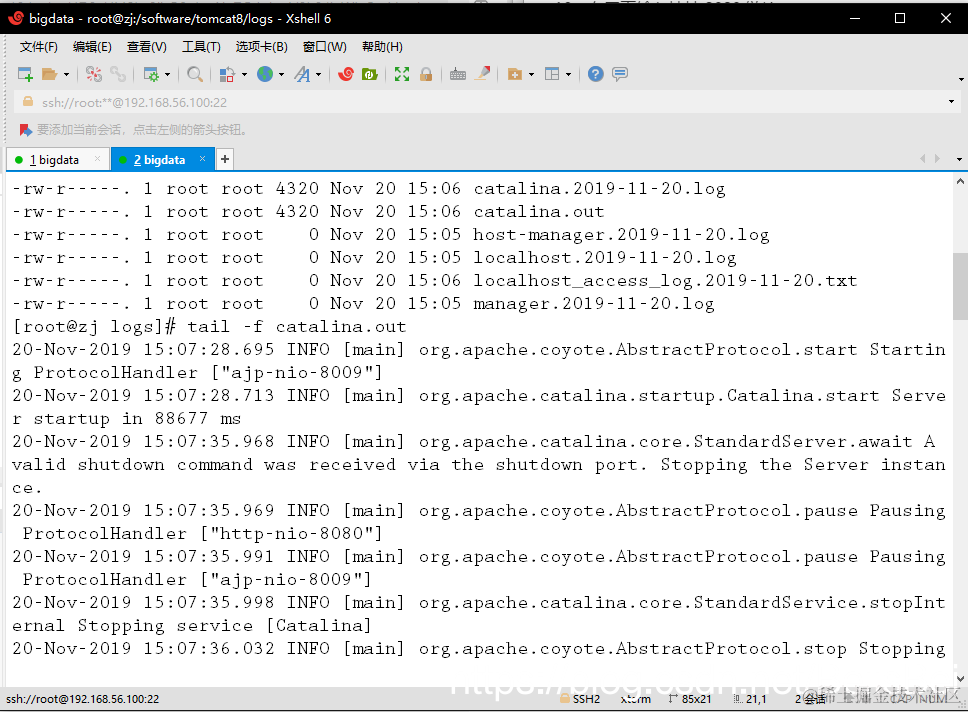Expand the file transfer dropdown arrow
968x712 pixels.
(x=531, y=75)
